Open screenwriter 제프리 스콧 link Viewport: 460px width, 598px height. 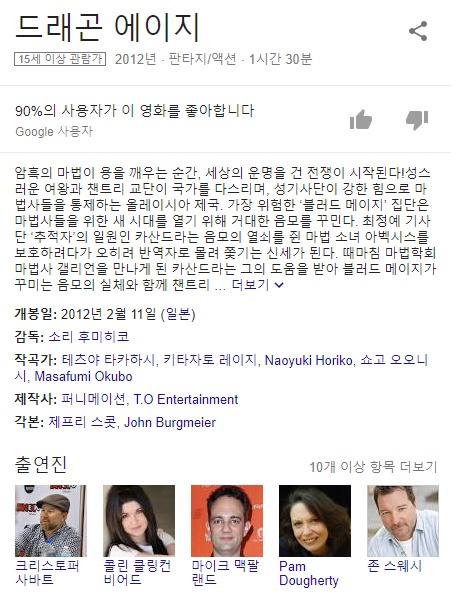coord(82,423)
